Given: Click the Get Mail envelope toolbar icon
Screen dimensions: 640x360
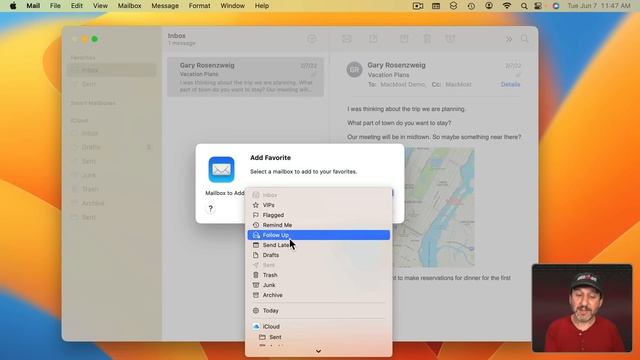Looking at the screenshot, I should pyautogui.click(x=347, y=39).
